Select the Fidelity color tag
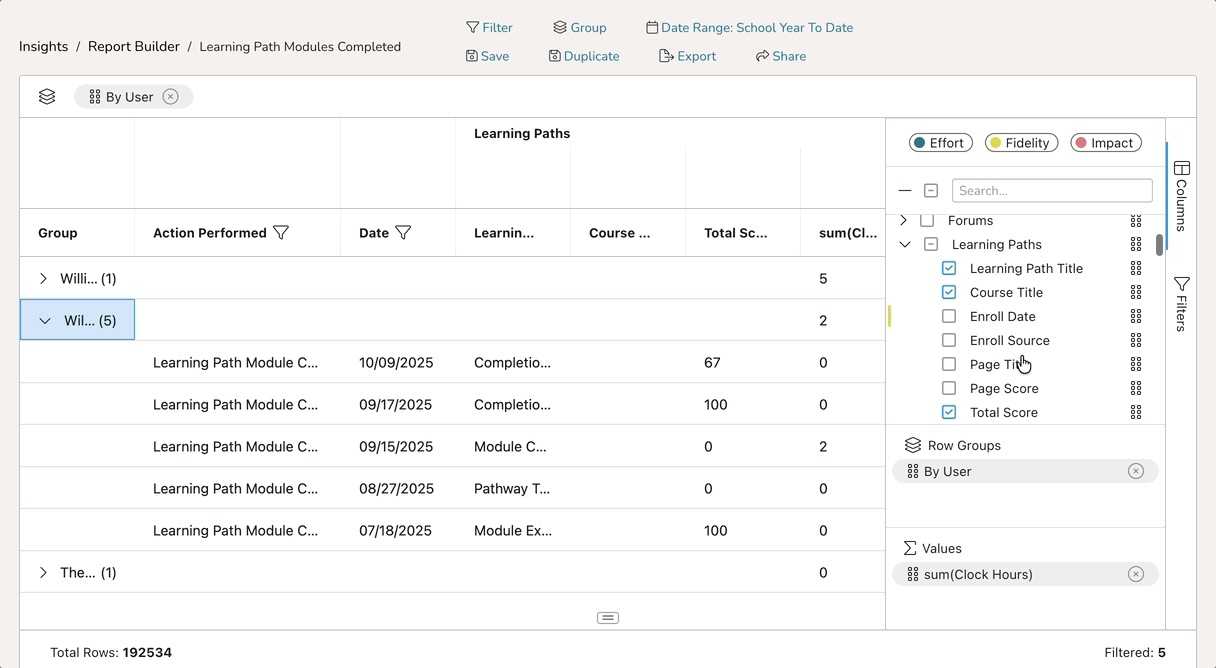1216x668 pixels. coord(1019,143)
